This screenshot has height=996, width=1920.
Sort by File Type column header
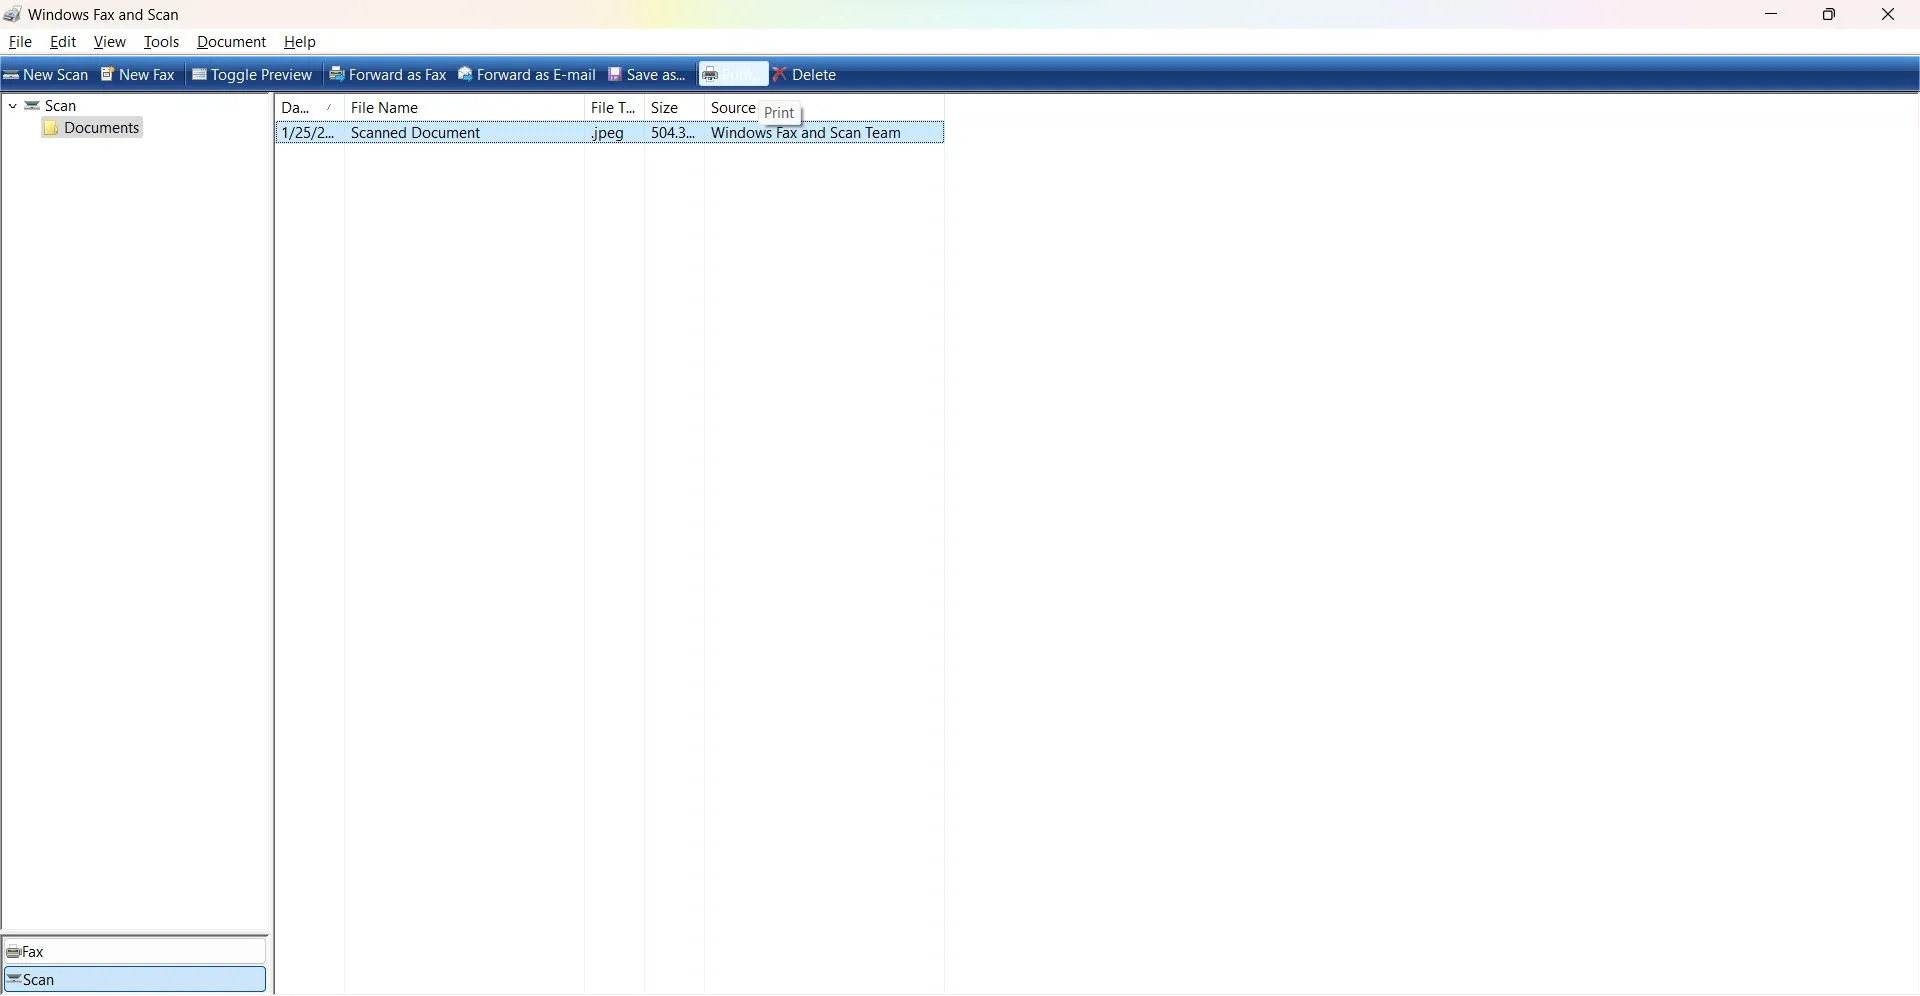tap(615, 108)
